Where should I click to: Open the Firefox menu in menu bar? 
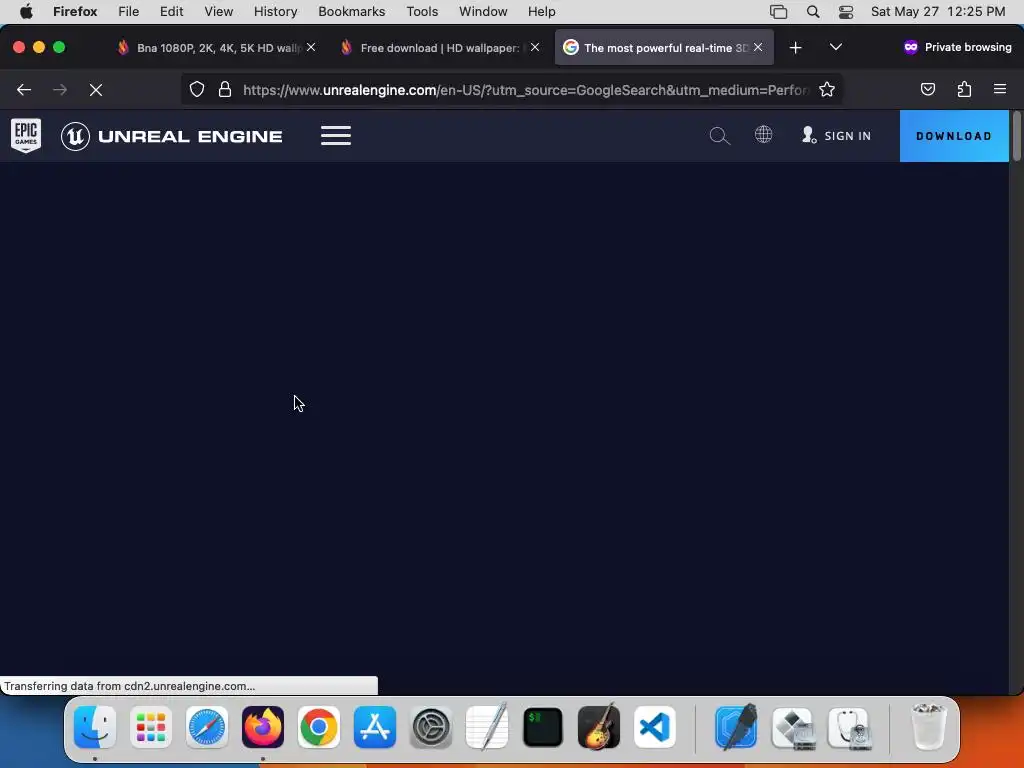click(x=75, y=12)
